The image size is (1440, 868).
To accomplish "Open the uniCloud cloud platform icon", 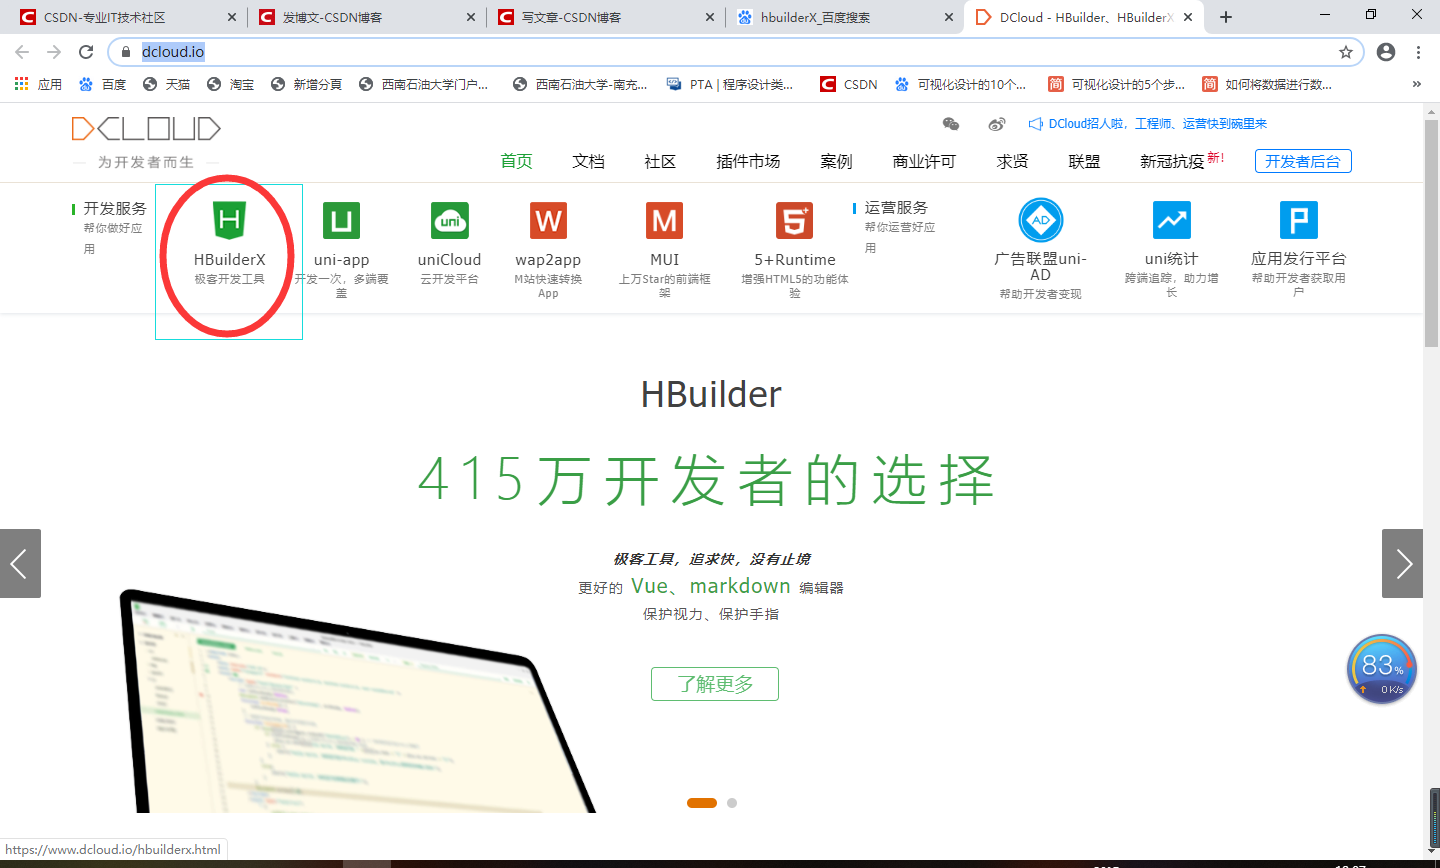I will tap(449, 220).
